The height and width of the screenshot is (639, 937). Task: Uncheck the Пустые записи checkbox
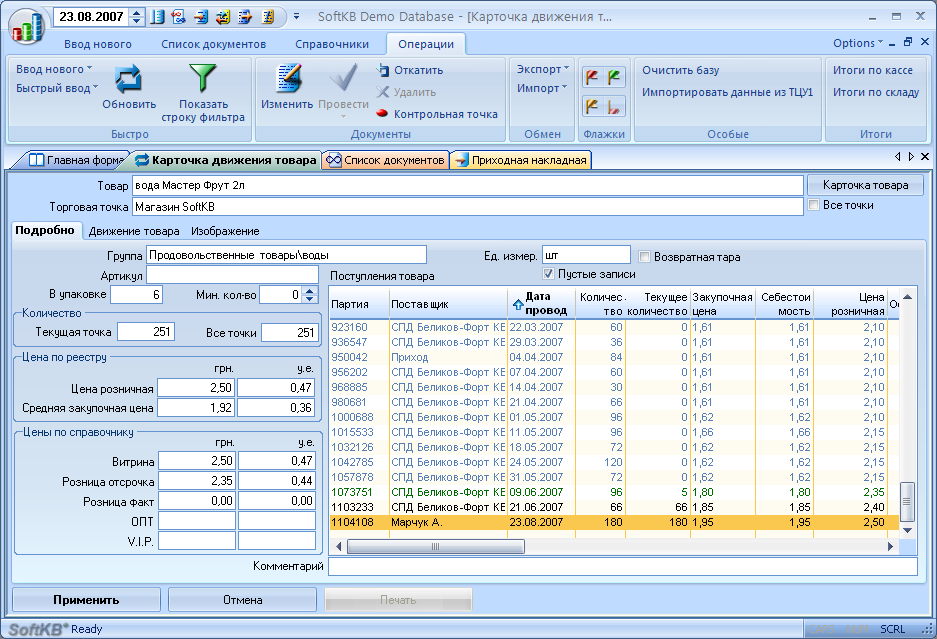[548, 274]
